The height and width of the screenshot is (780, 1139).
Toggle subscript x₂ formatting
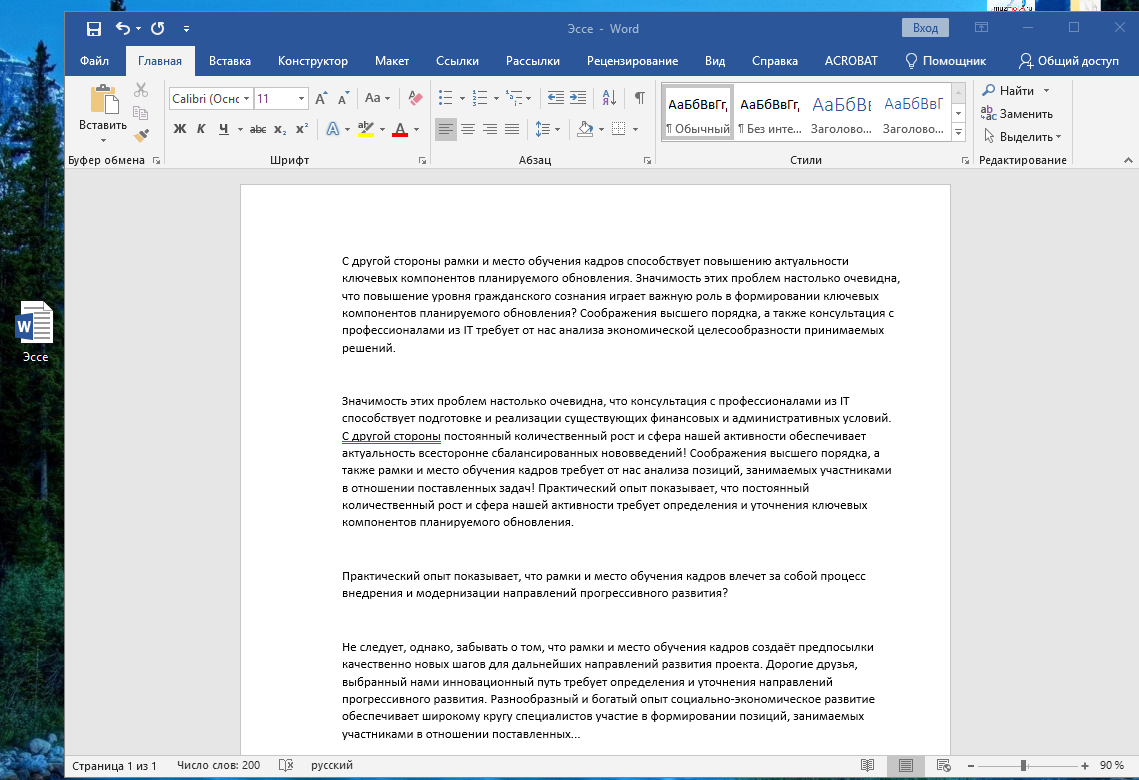(280, 129)
